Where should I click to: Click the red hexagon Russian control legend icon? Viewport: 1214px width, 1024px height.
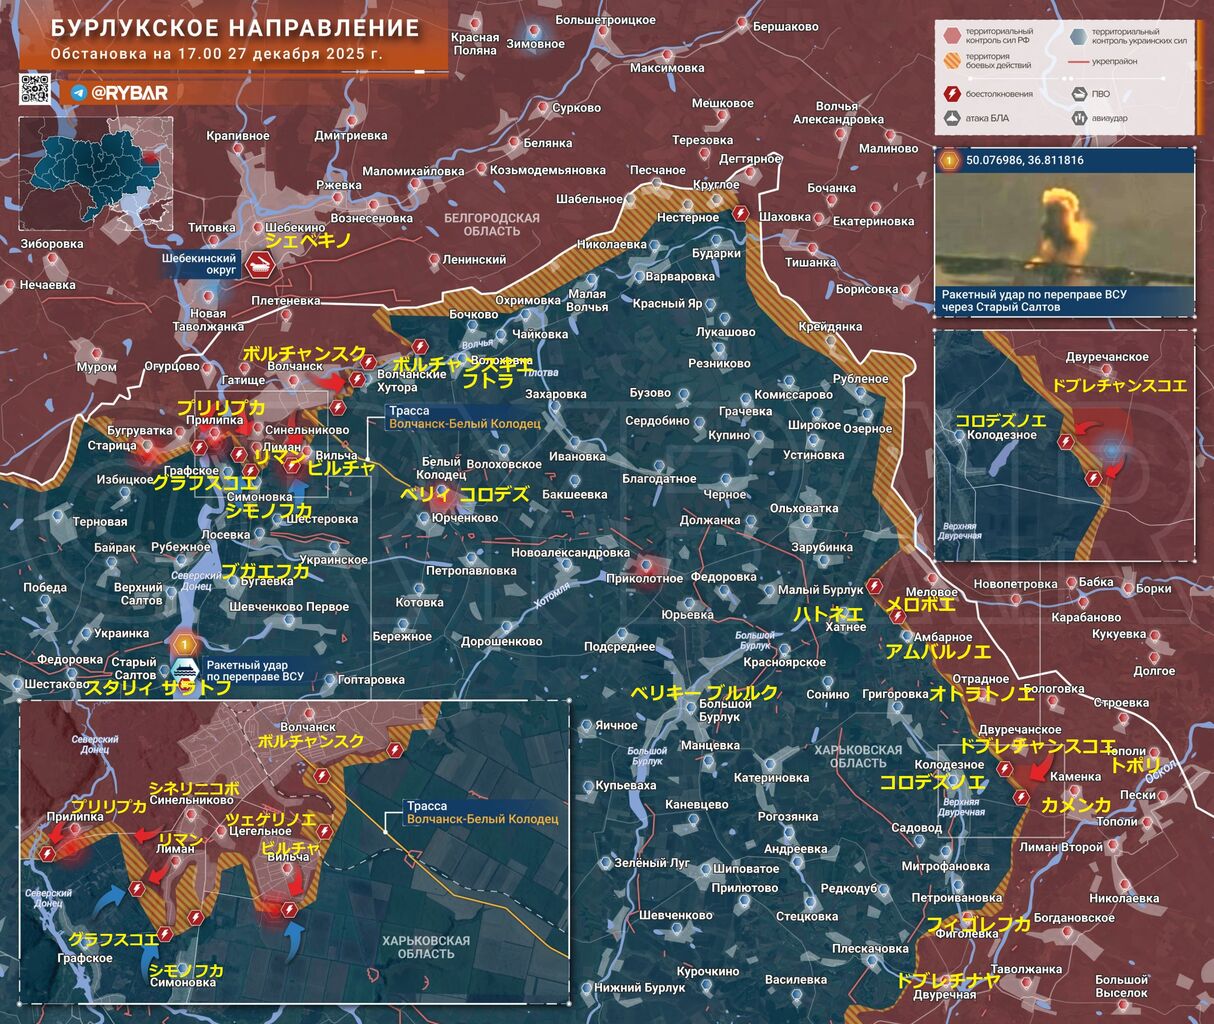tap(953, 37)
